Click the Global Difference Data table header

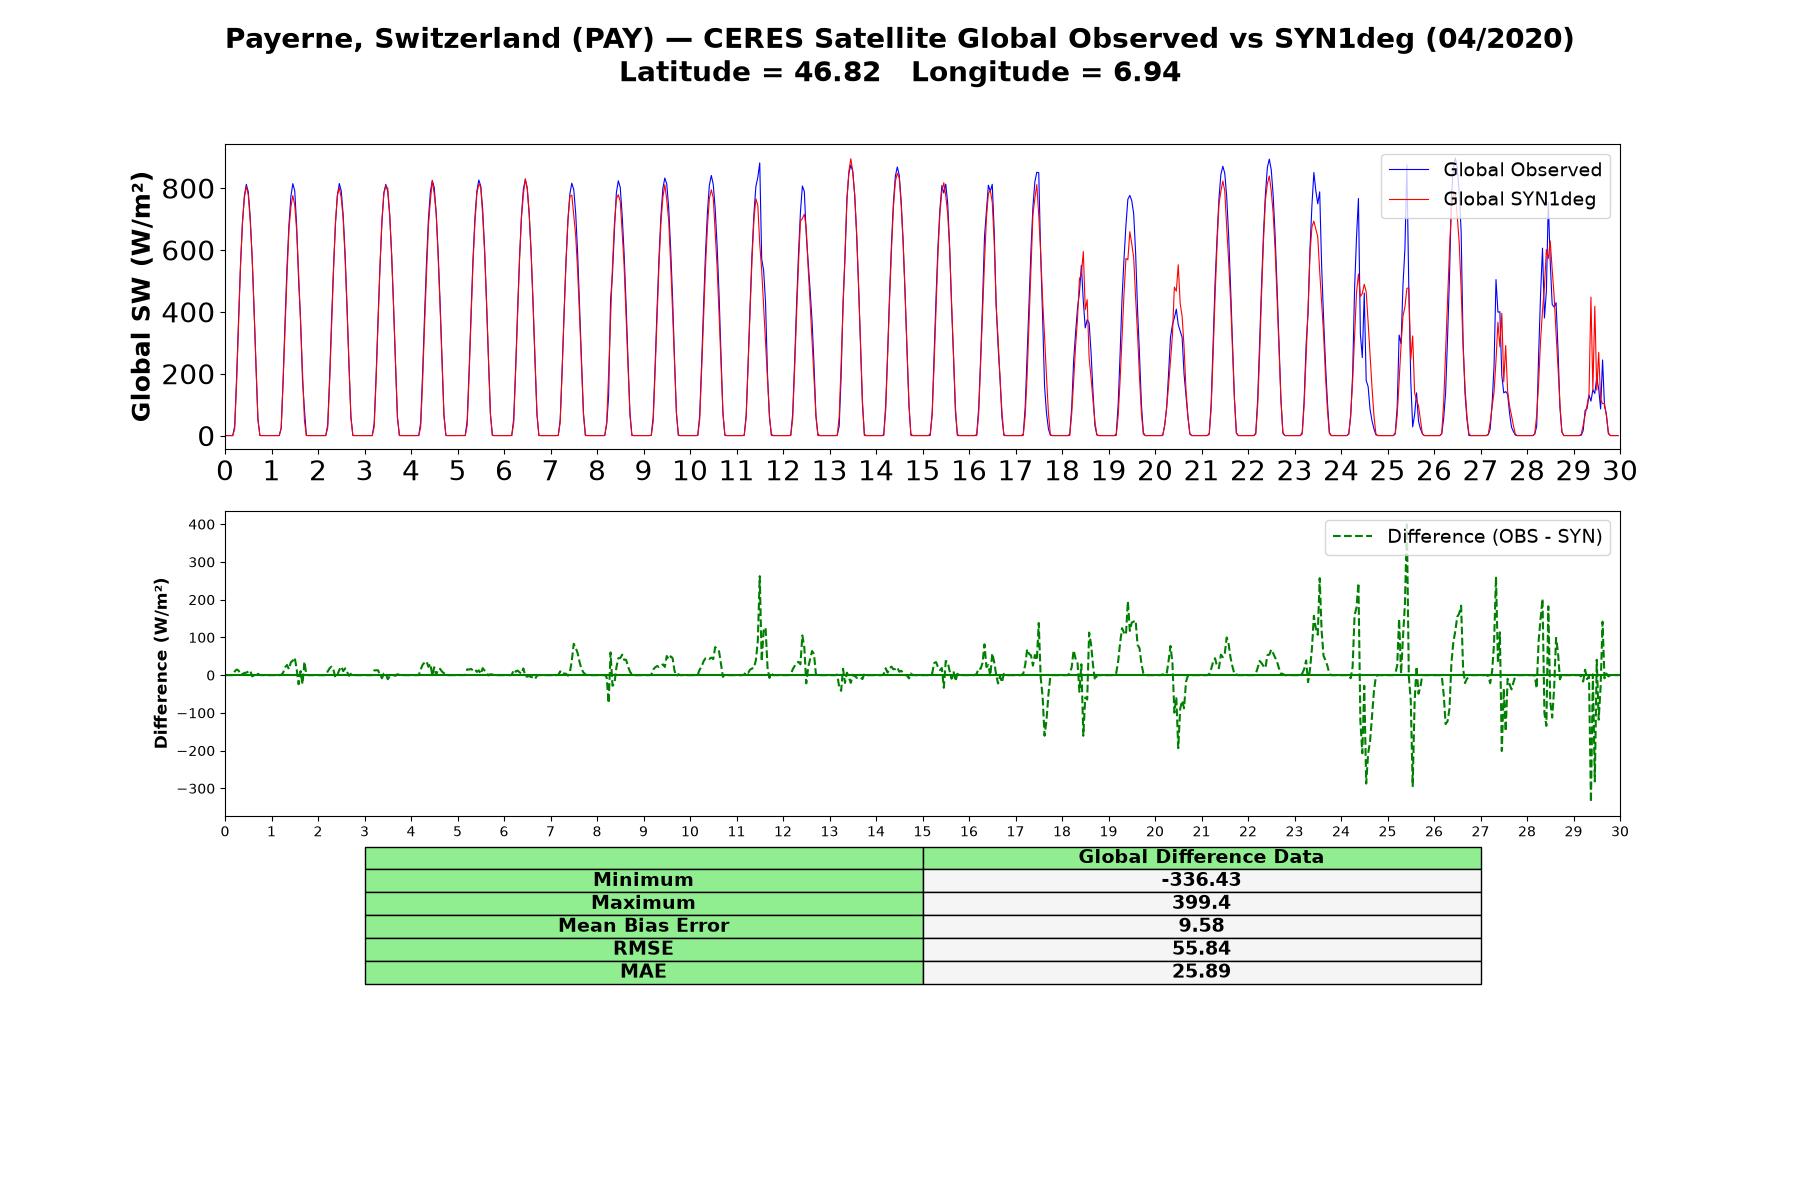tap(1201, 857)
